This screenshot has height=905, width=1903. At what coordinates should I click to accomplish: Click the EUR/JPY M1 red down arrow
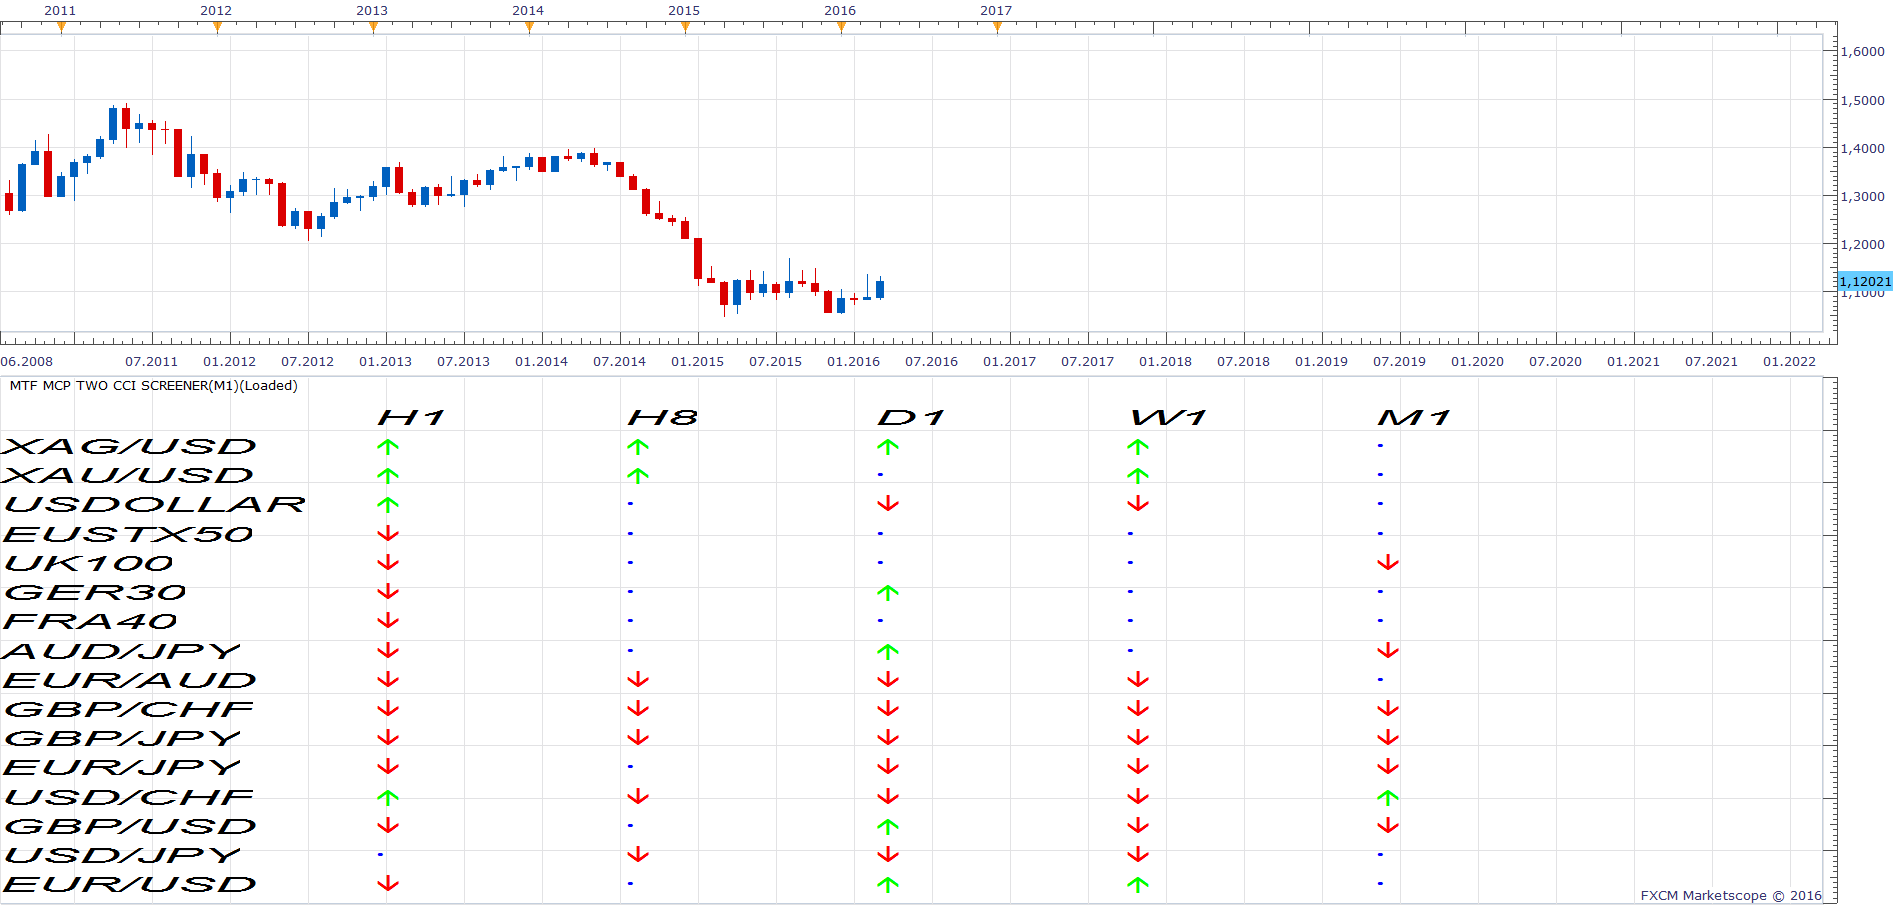(x=1388, y=767)
